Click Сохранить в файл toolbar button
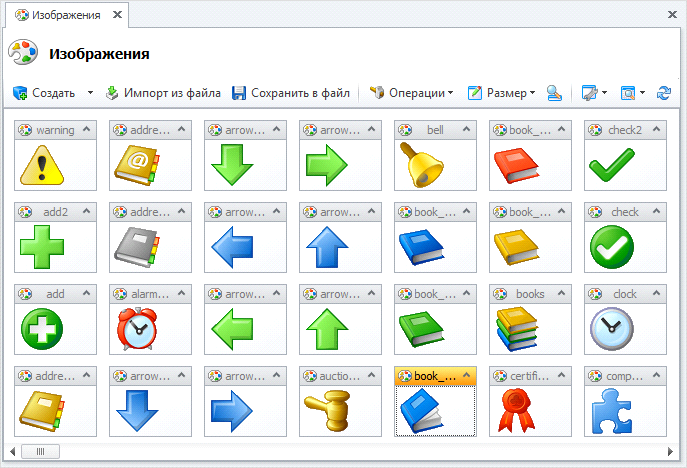Viewport: 687px width, 468px height. (291, 93)
